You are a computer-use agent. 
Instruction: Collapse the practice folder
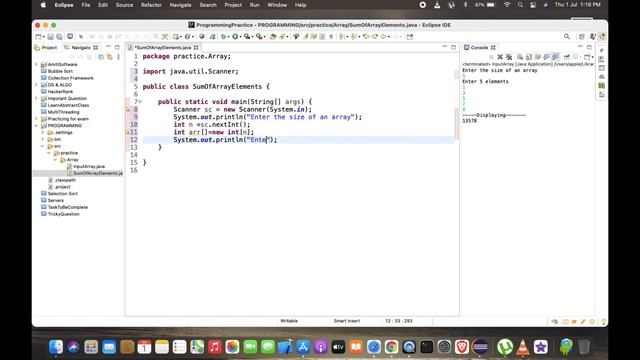click(x=49, y=153)
